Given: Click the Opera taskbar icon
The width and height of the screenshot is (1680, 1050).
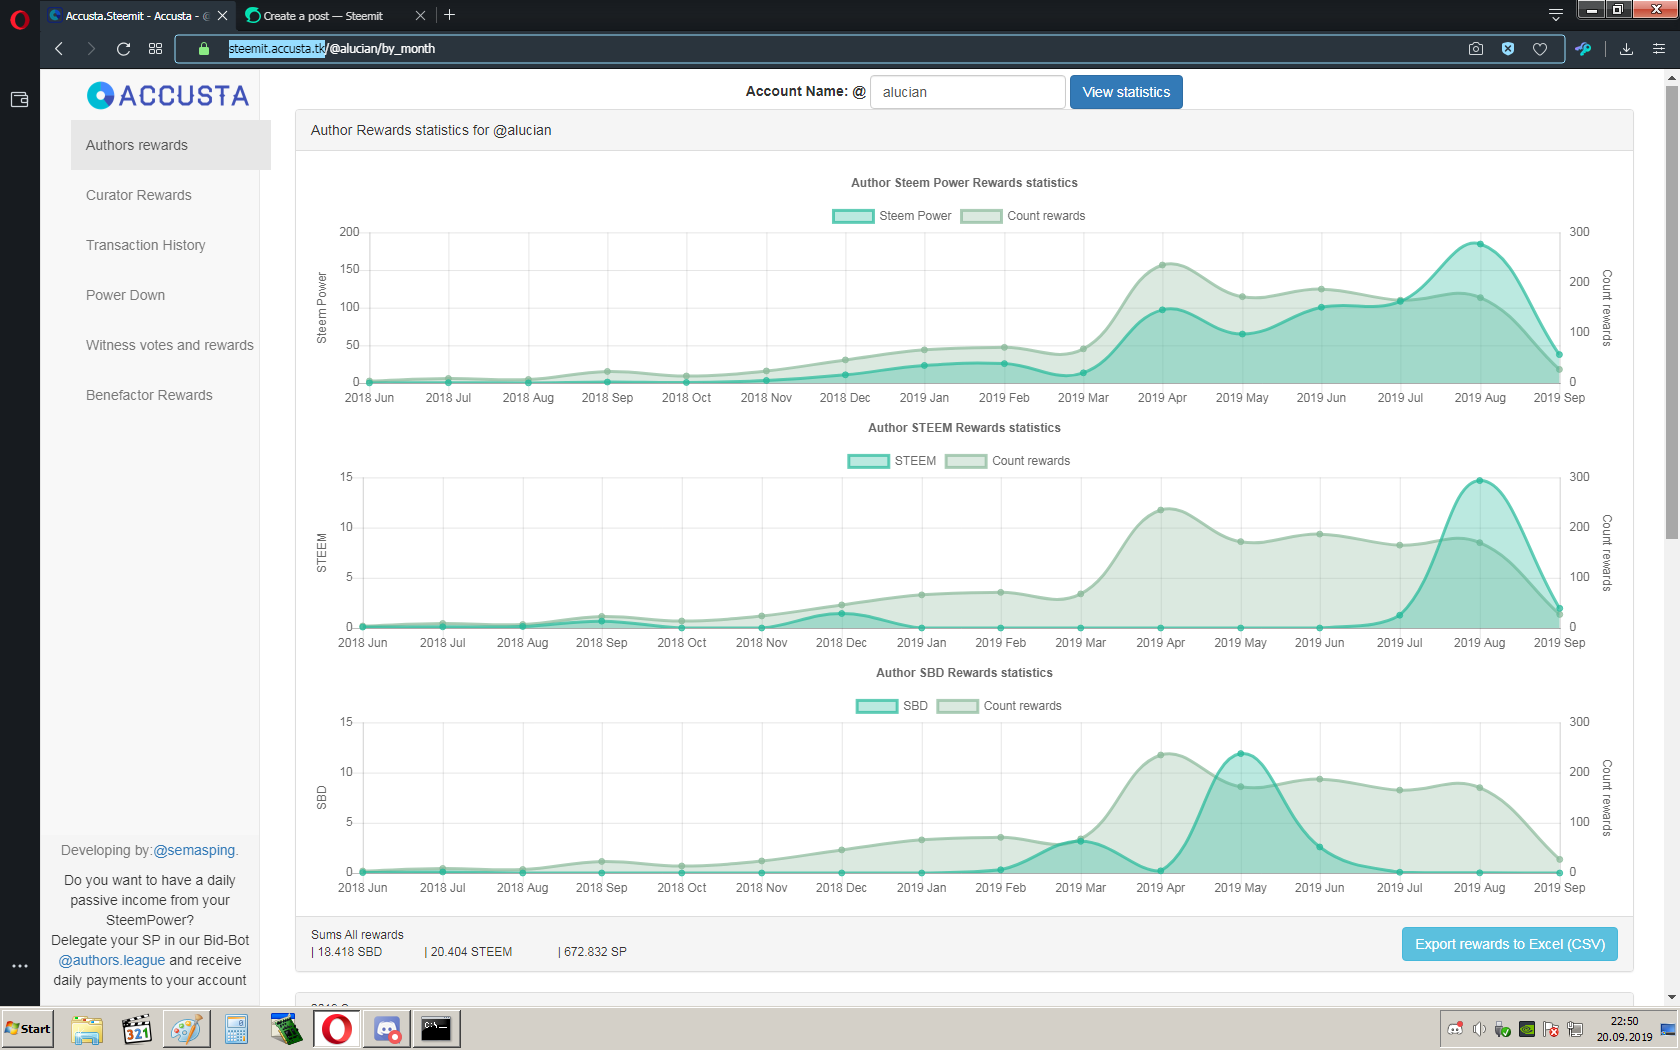Looking at the screenshot, I should point(337,1029).
